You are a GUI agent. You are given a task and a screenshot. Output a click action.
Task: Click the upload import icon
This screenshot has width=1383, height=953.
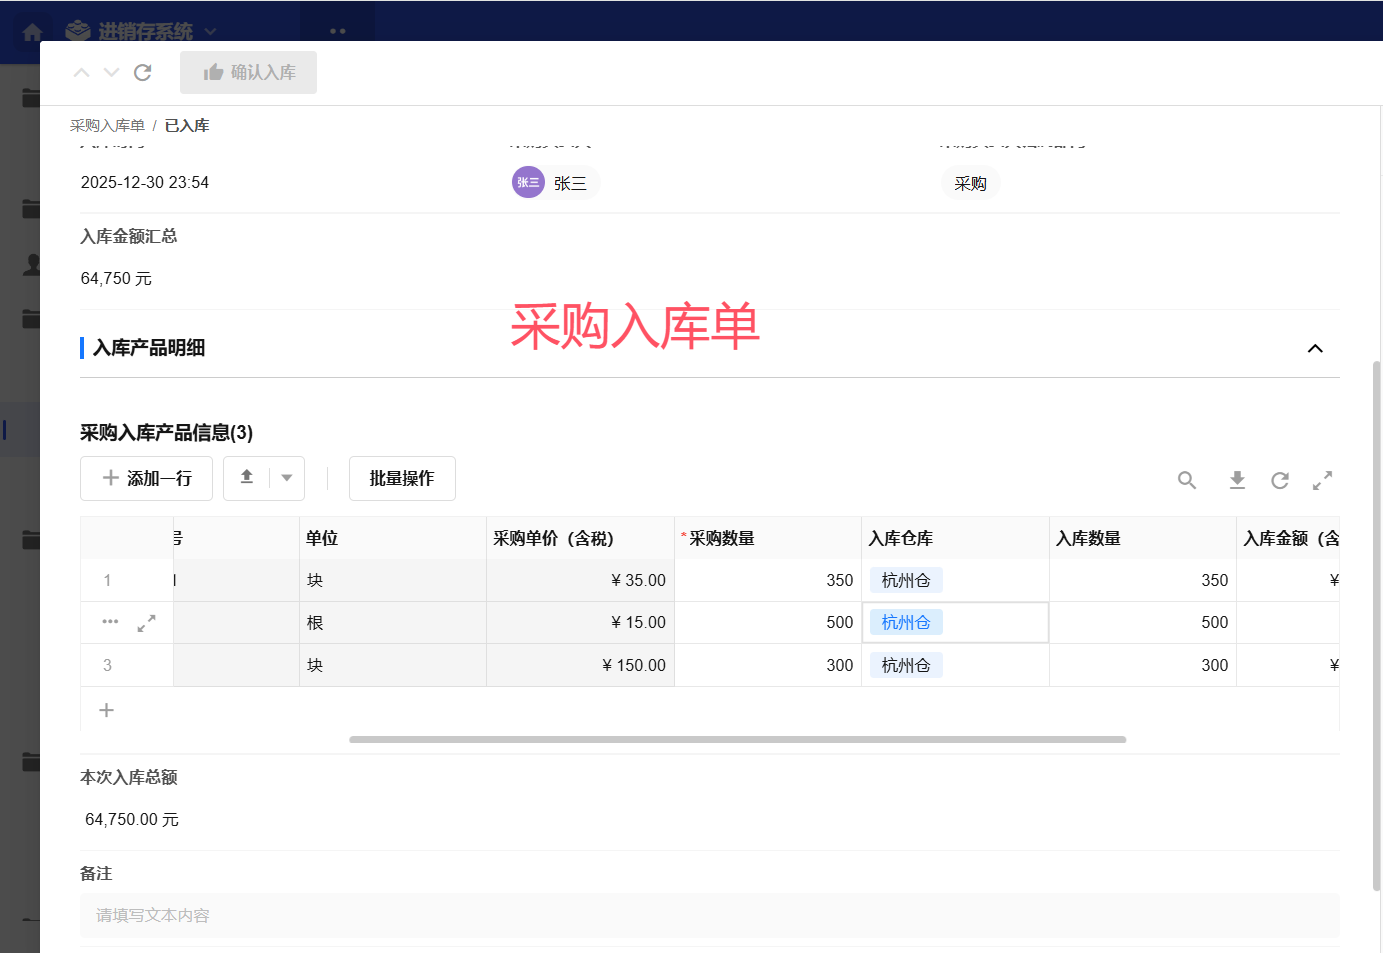[247, 478]
